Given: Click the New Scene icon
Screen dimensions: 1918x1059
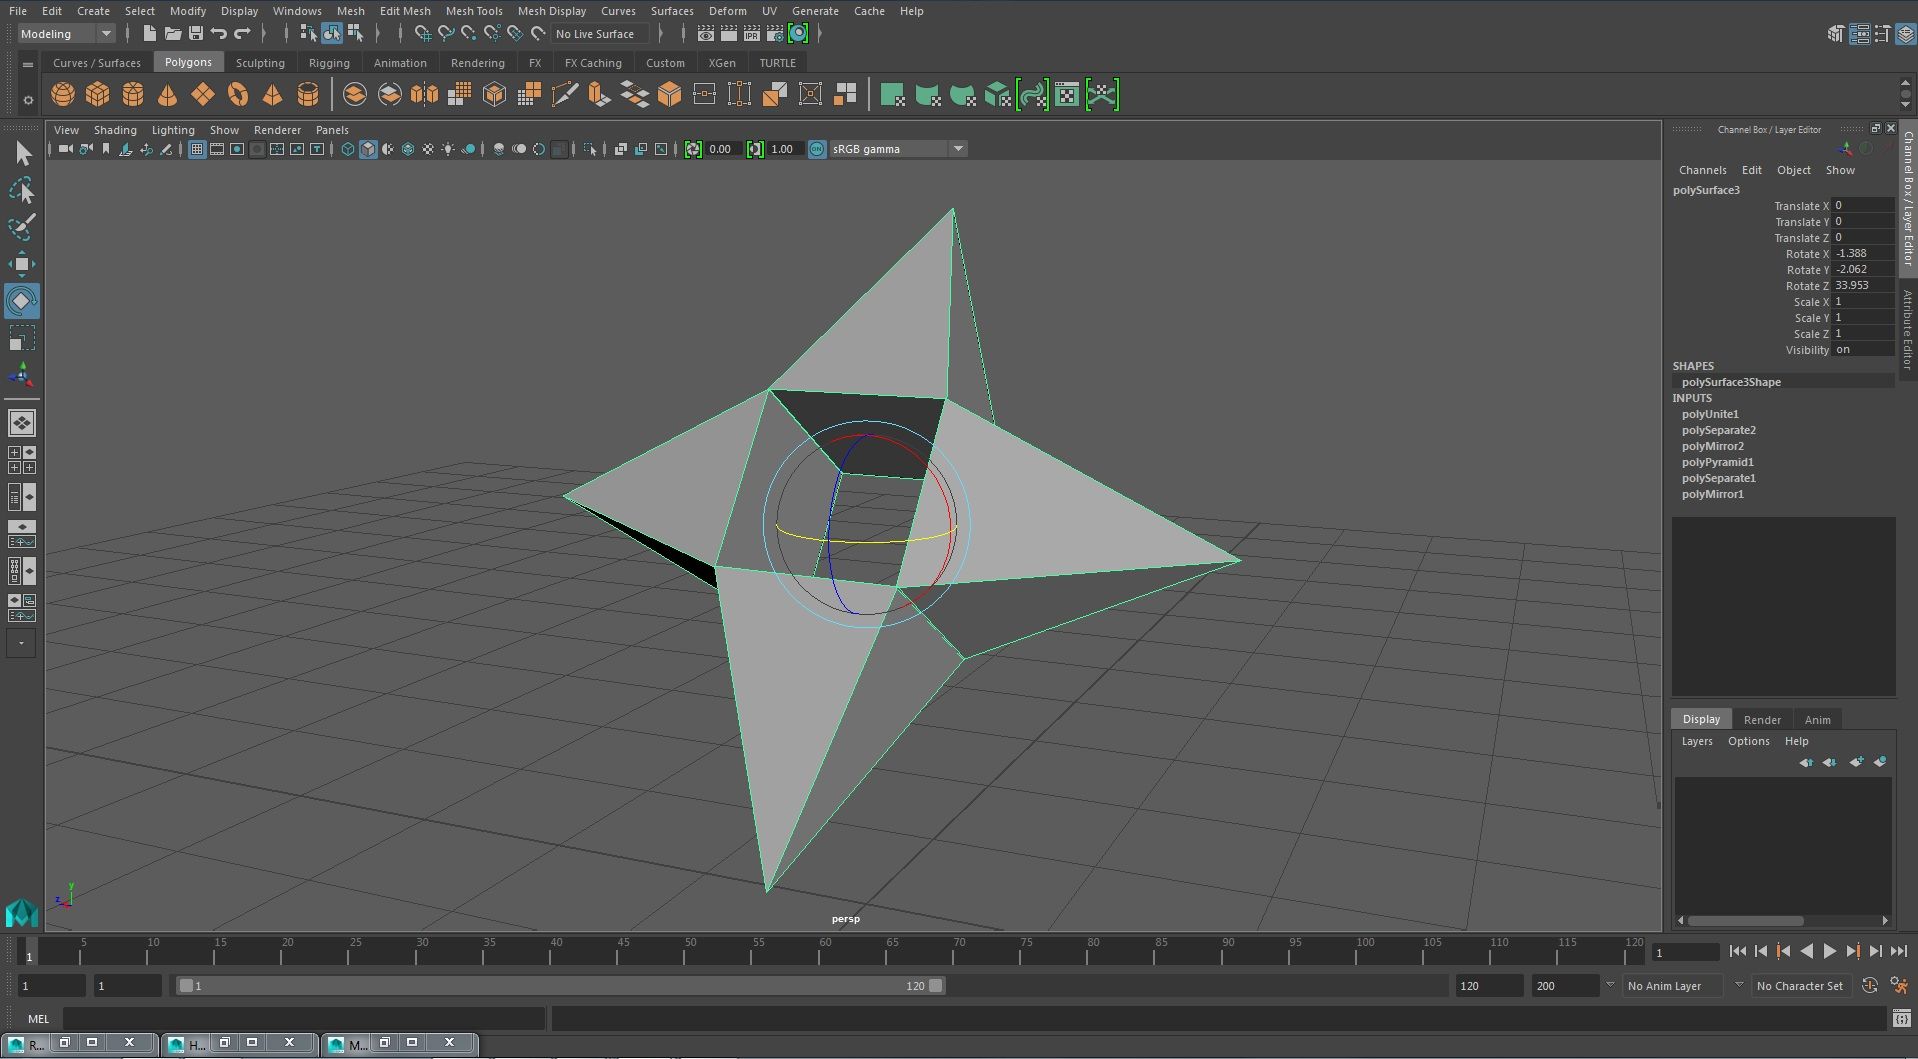Looking at the screenshot, I should 149,34.
